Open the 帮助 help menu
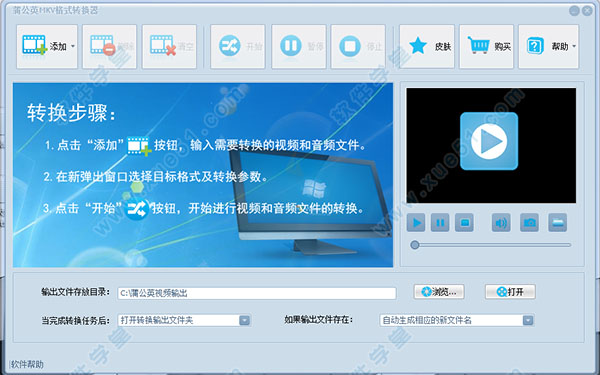 pyautogui.click(x=549, y=46)
